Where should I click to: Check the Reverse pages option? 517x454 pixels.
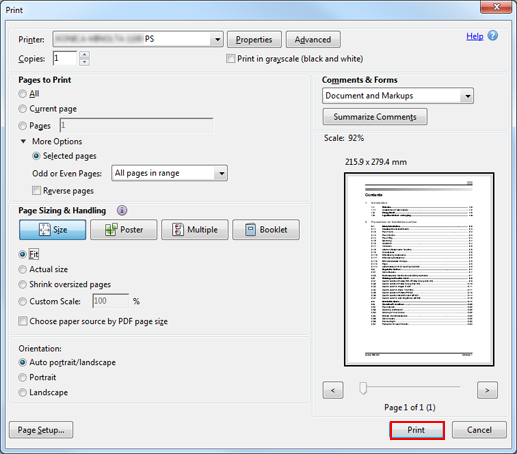[x=36, y=191]
